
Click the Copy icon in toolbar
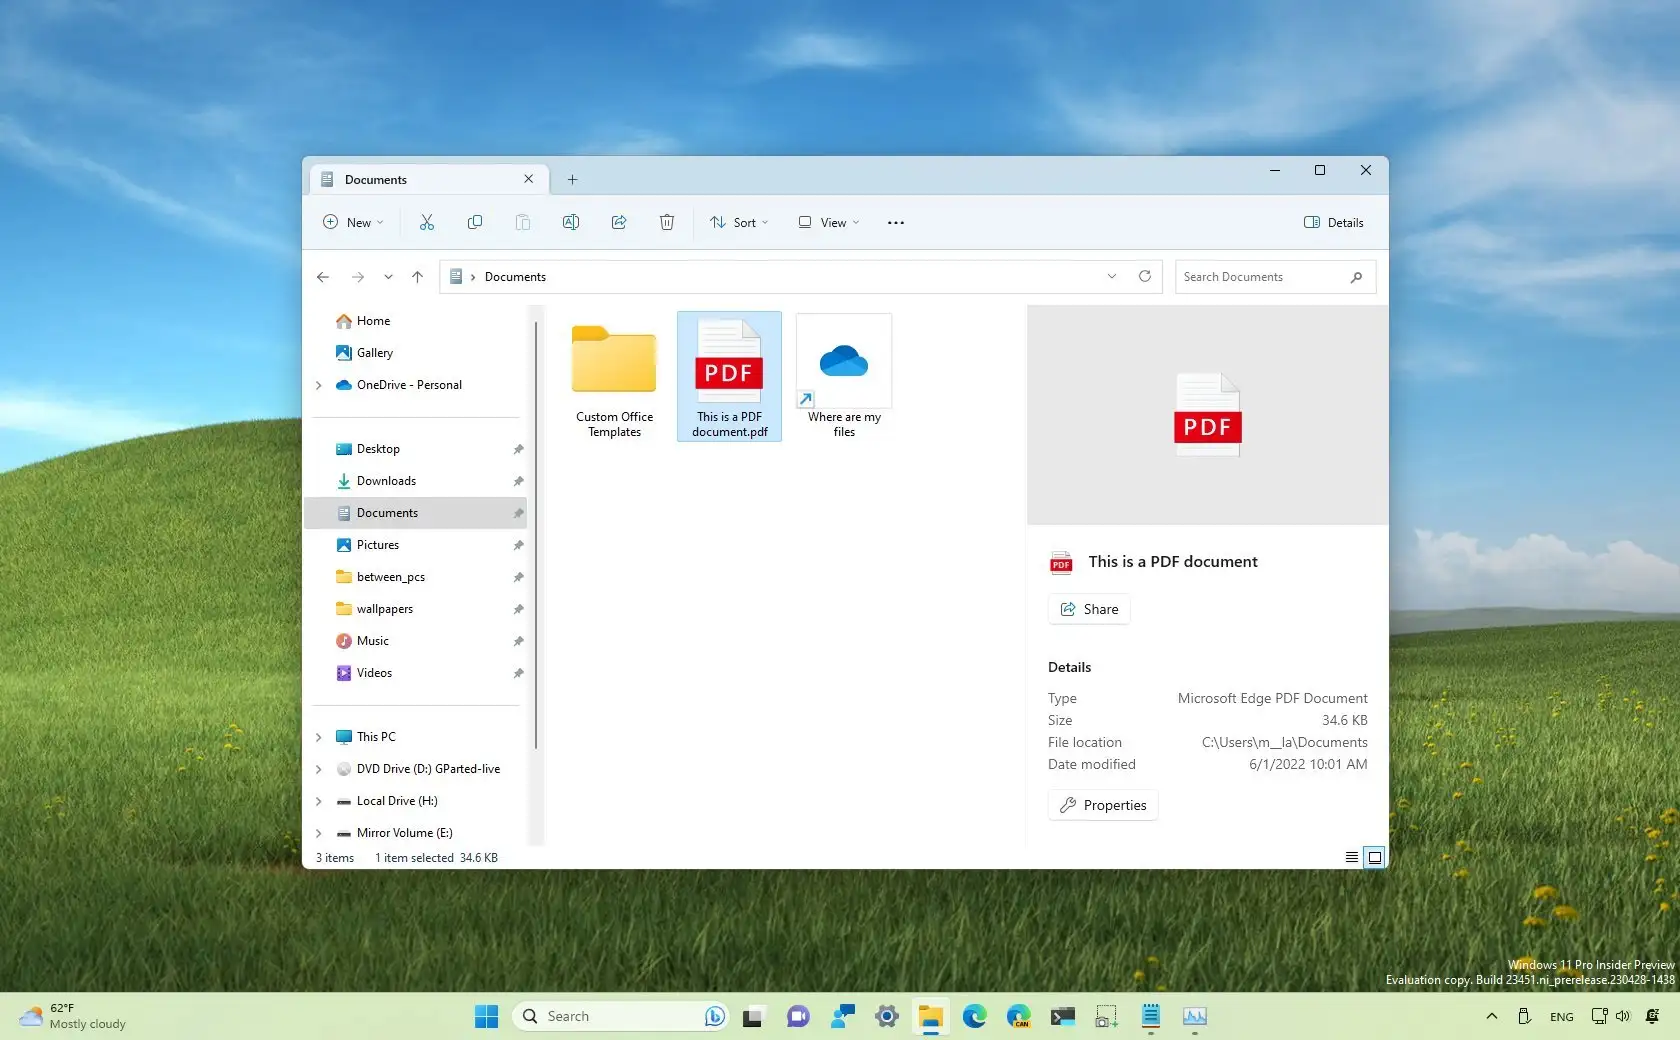point(475,222)
